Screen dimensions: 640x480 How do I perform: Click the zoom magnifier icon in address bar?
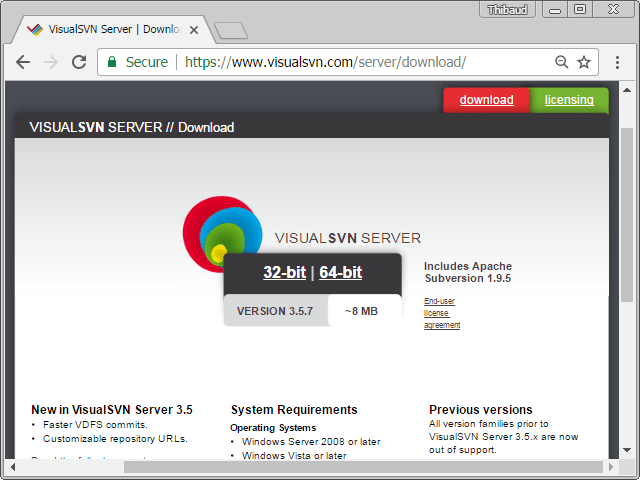tap(562, 62)
